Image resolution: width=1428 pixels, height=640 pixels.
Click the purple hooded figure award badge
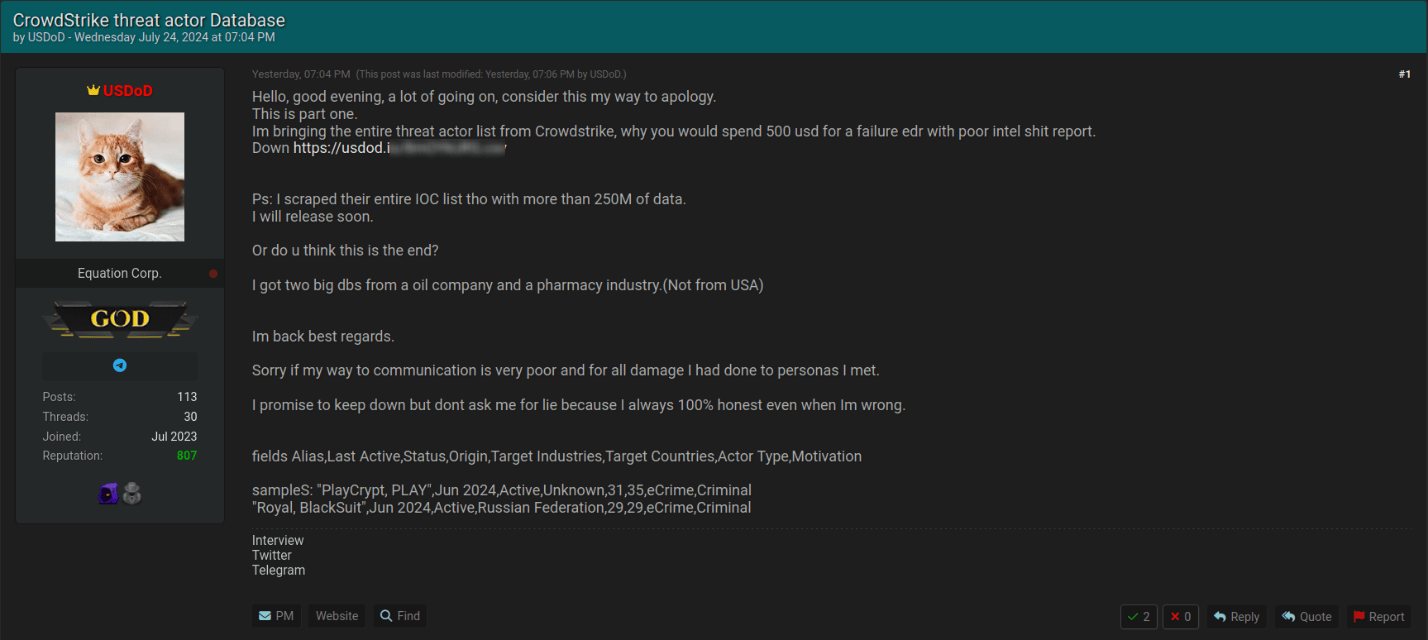pos(108,493)
